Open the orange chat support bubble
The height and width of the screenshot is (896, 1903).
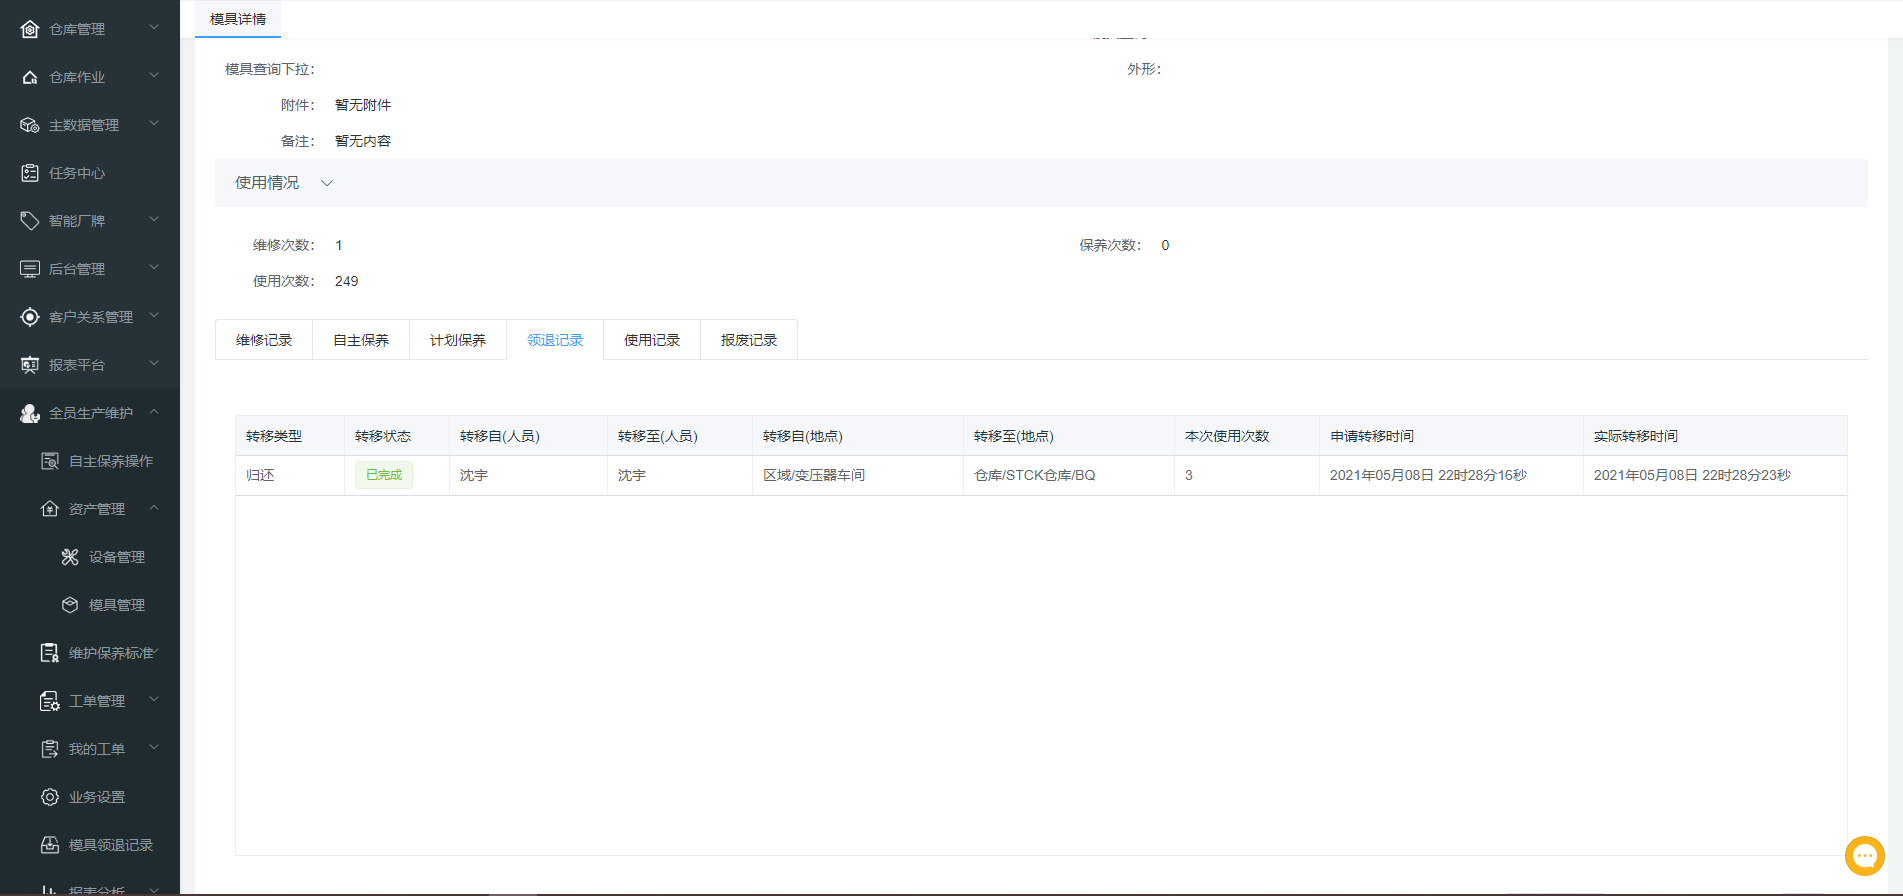1864,856
